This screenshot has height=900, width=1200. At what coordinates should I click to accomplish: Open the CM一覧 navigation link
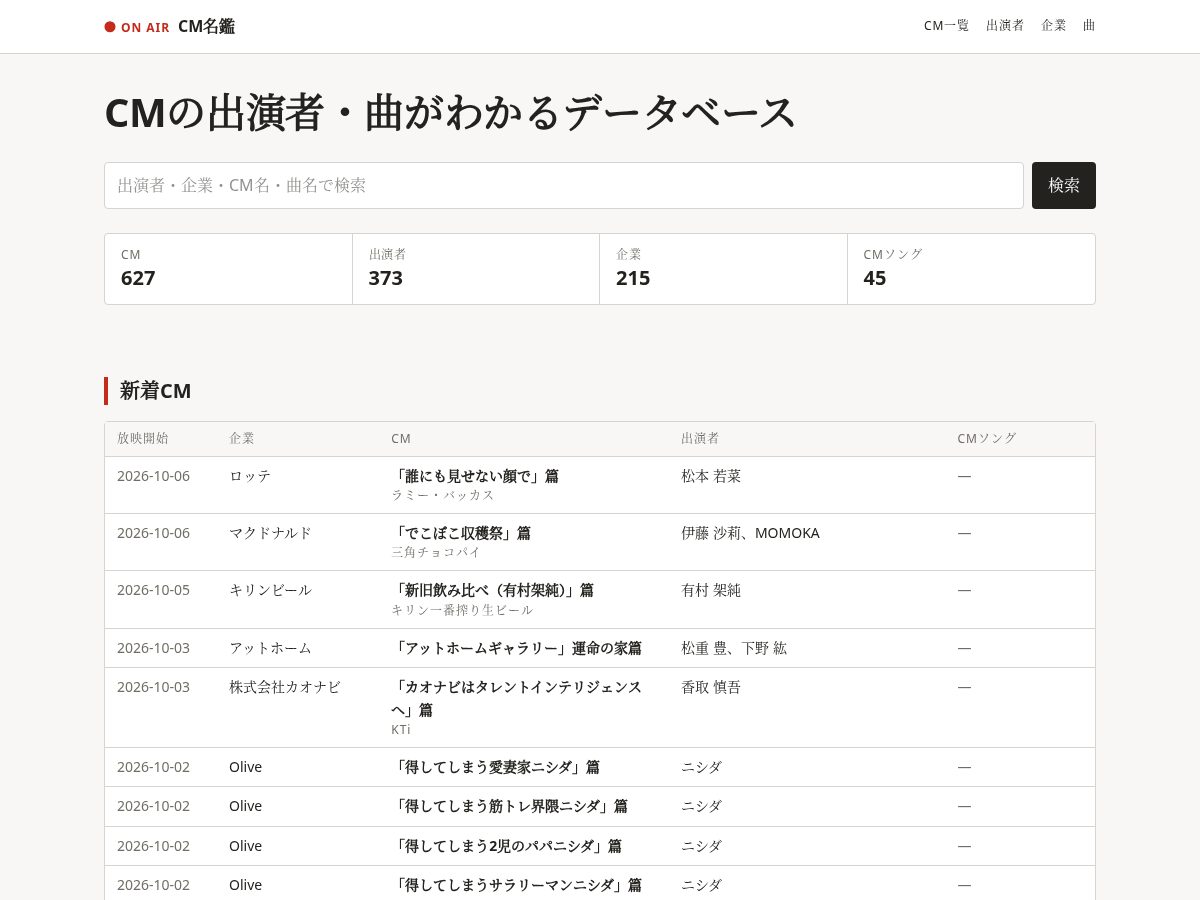pos(946,26)
